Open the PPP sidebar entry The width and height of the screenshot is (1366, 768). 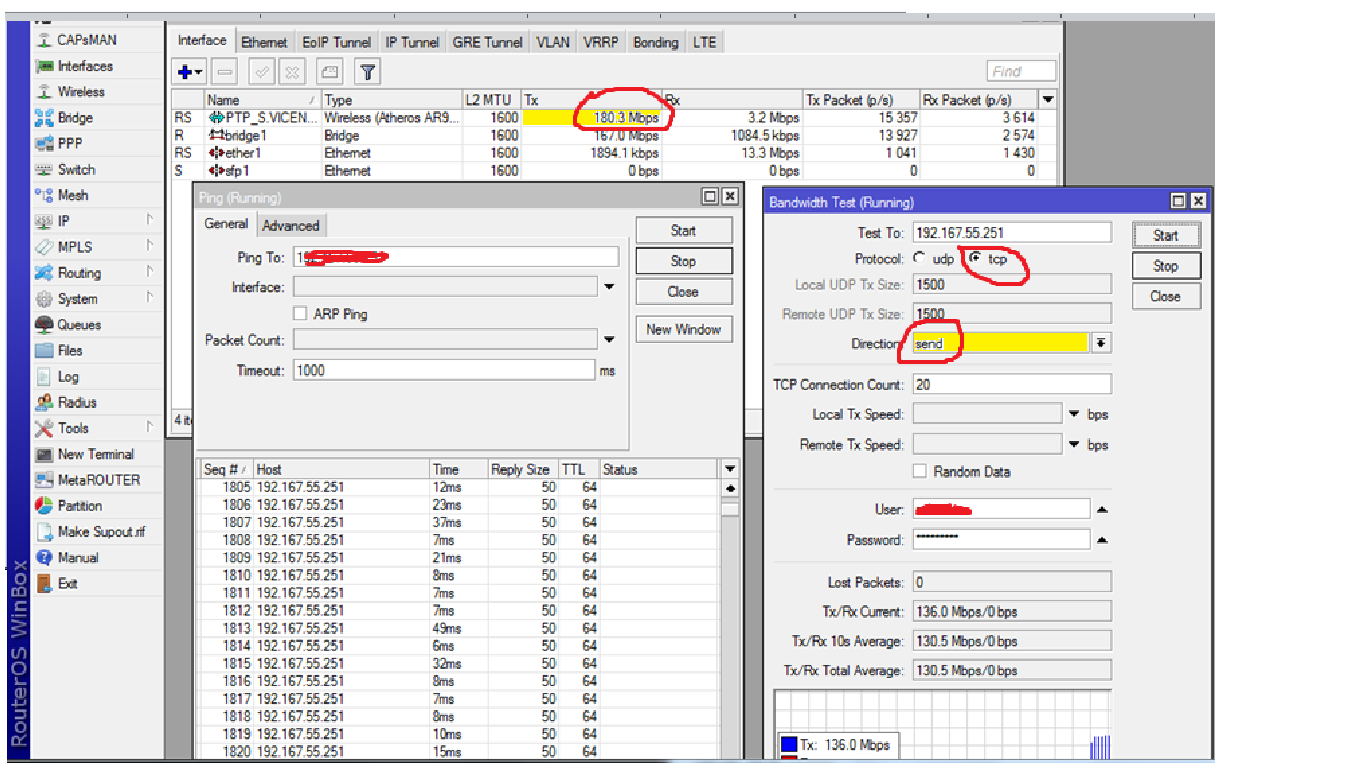pyautogui.click(x=69, y=144)
